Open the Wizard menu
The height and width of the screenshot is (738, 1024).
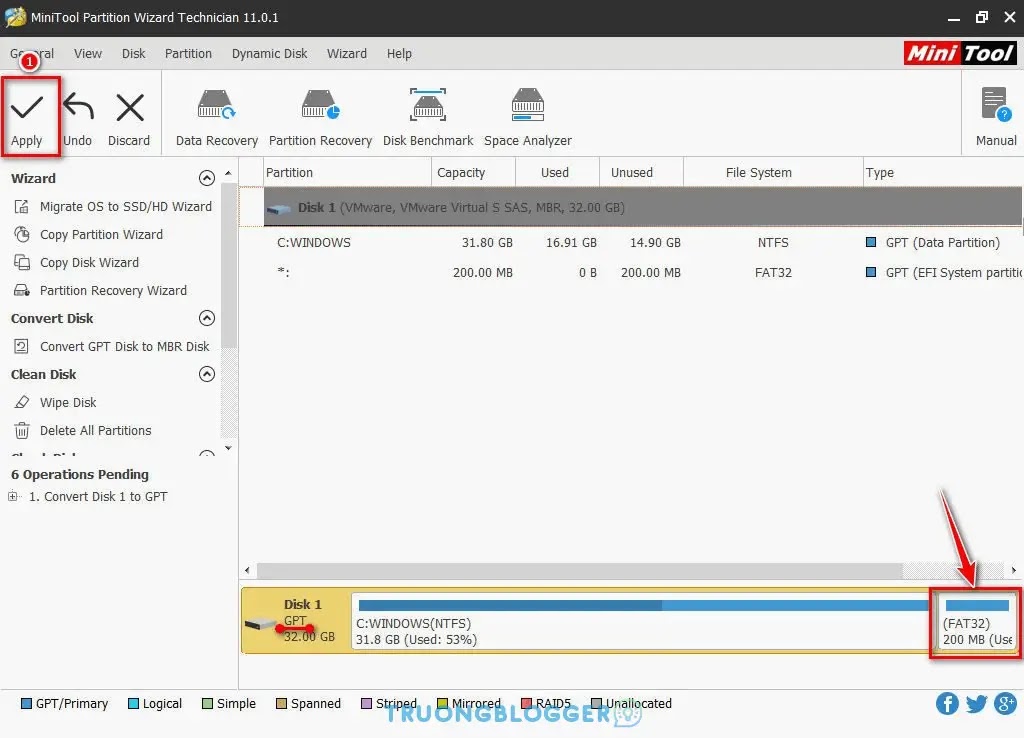[x=347, y=54]
